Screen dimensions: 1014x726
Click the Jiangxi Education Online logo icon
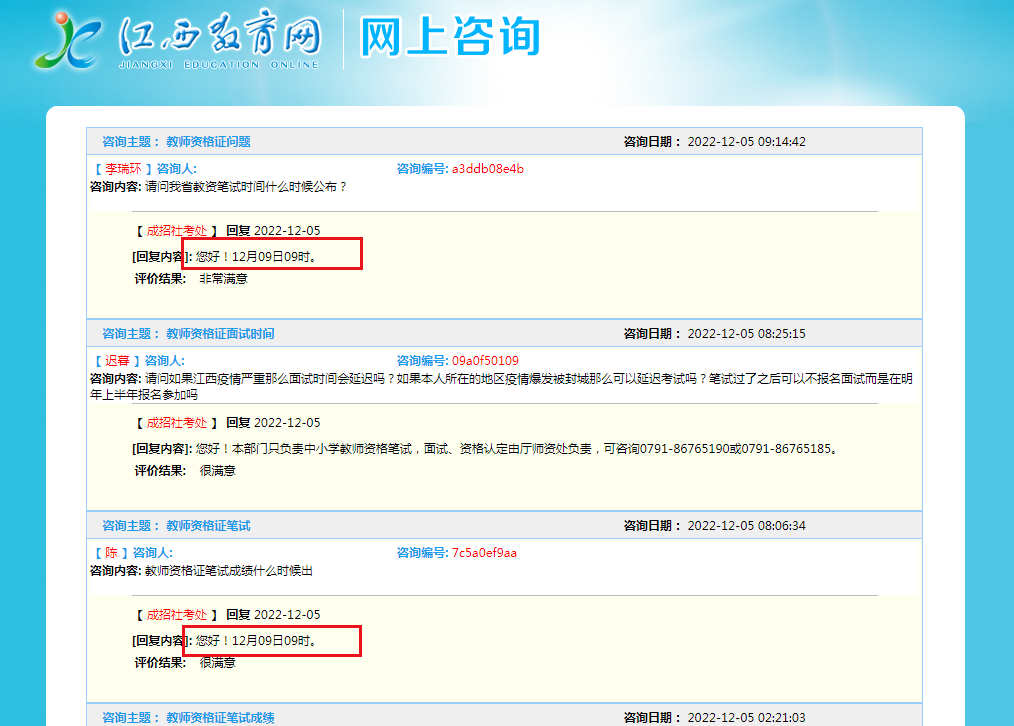click(x=65, y=40)
